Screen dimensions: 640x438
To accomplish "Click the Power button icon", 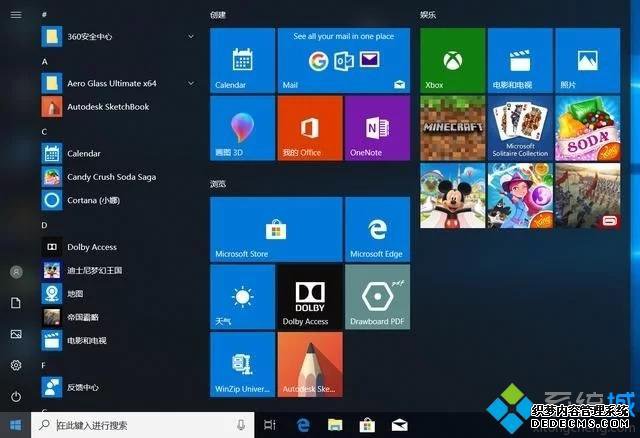I will click(x=16, y=396).
